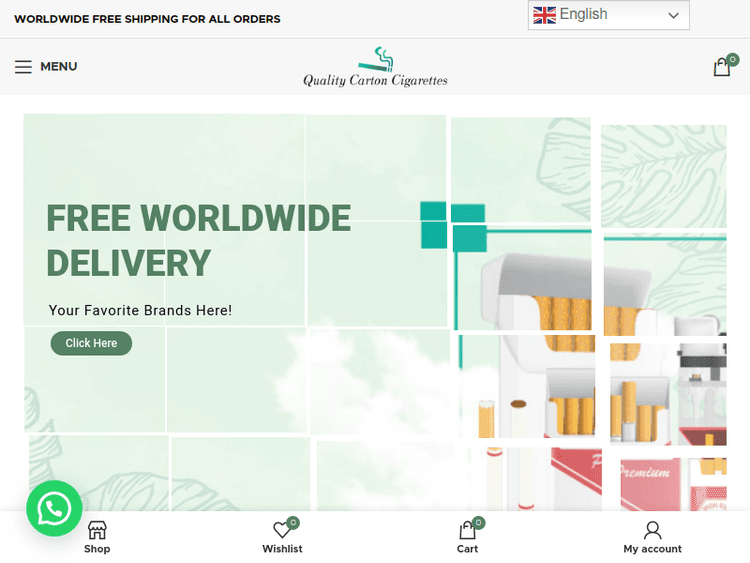Click the Shop storefront icon
This screenshot has width=750, height=563.
pyautogui.click(x=97, y=530)
